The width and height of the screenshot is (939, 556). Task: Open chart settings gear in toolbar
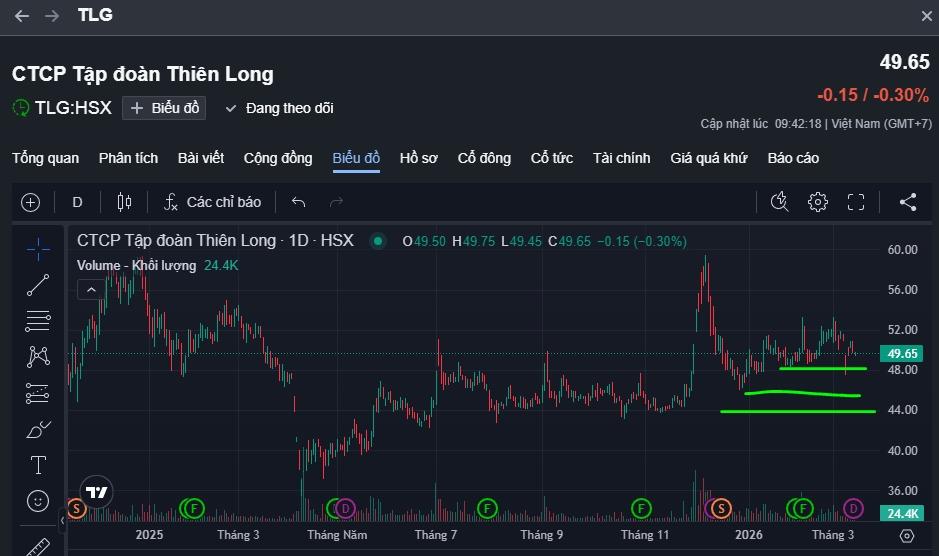point(817,202)
